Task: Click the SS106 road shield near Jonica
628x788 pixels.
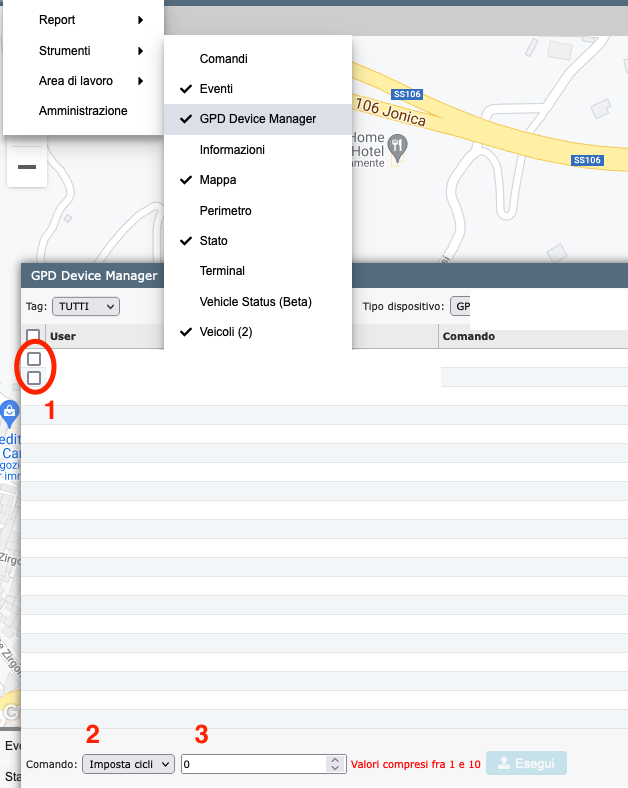Action: pyautogui.click(x=407, y=94)
